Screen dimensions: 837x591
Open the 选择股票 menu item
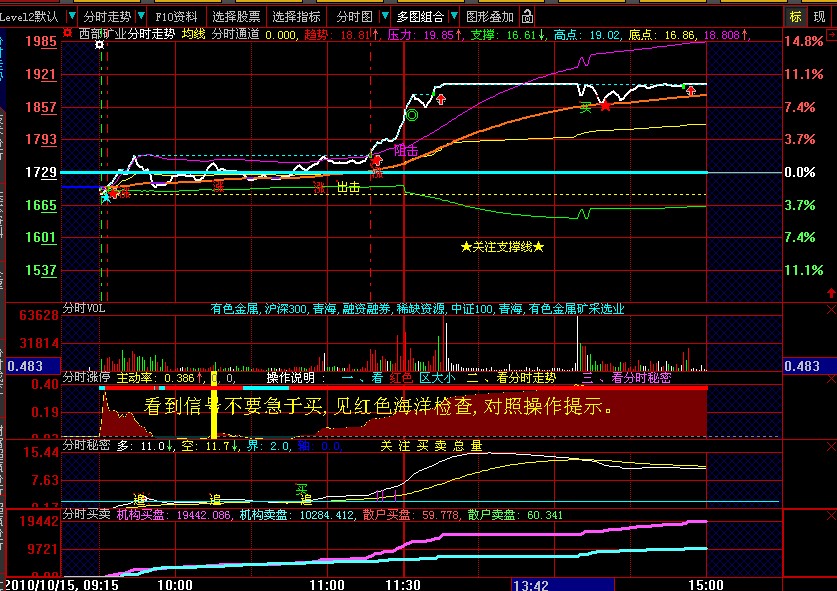point(236,17)
